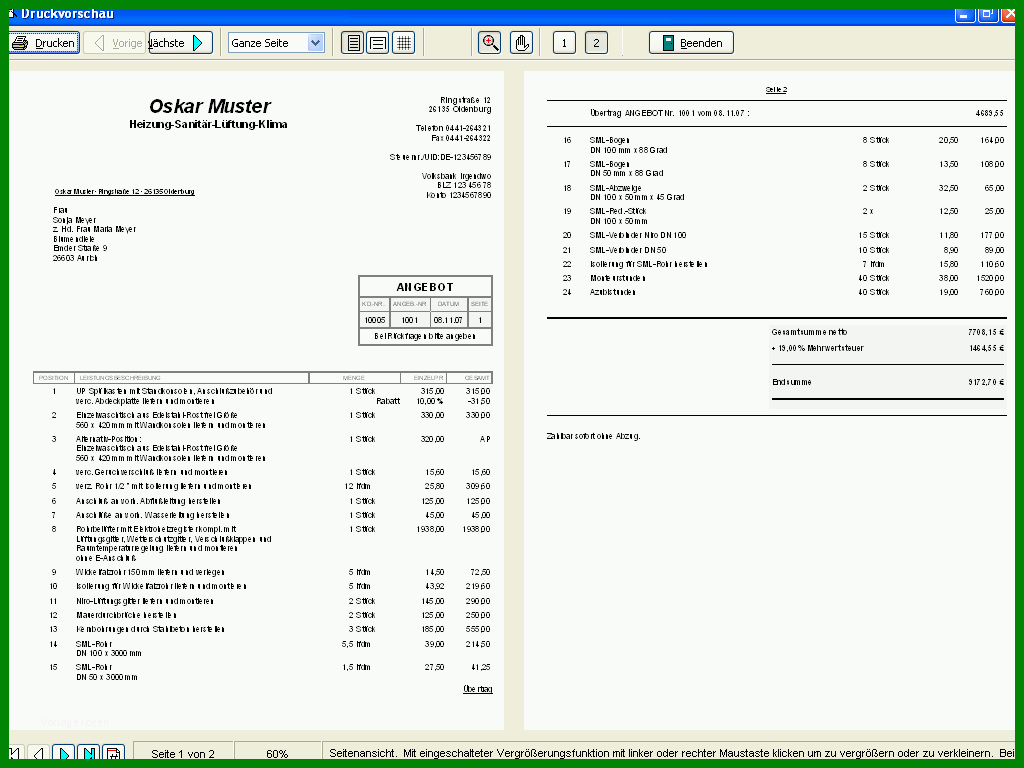This screenshot has height=768, width=1024.
Task: Click 'Seite 1 von 2' status field
Action: click(183, 754)
